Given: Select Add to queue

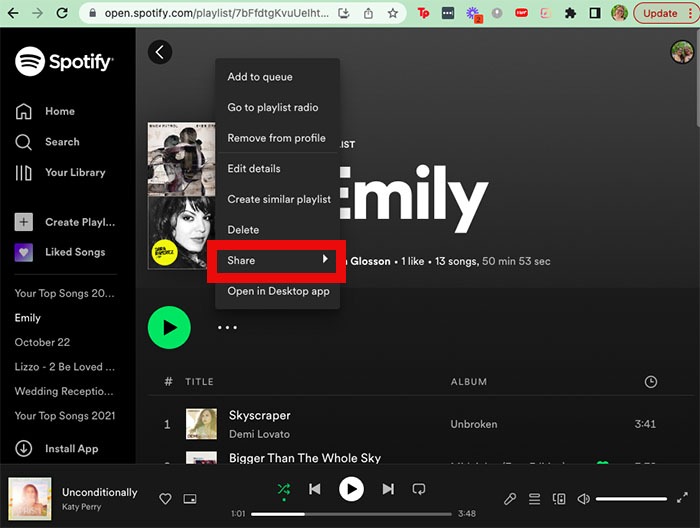Looking at the screenshot, I should tap(277, 77).
